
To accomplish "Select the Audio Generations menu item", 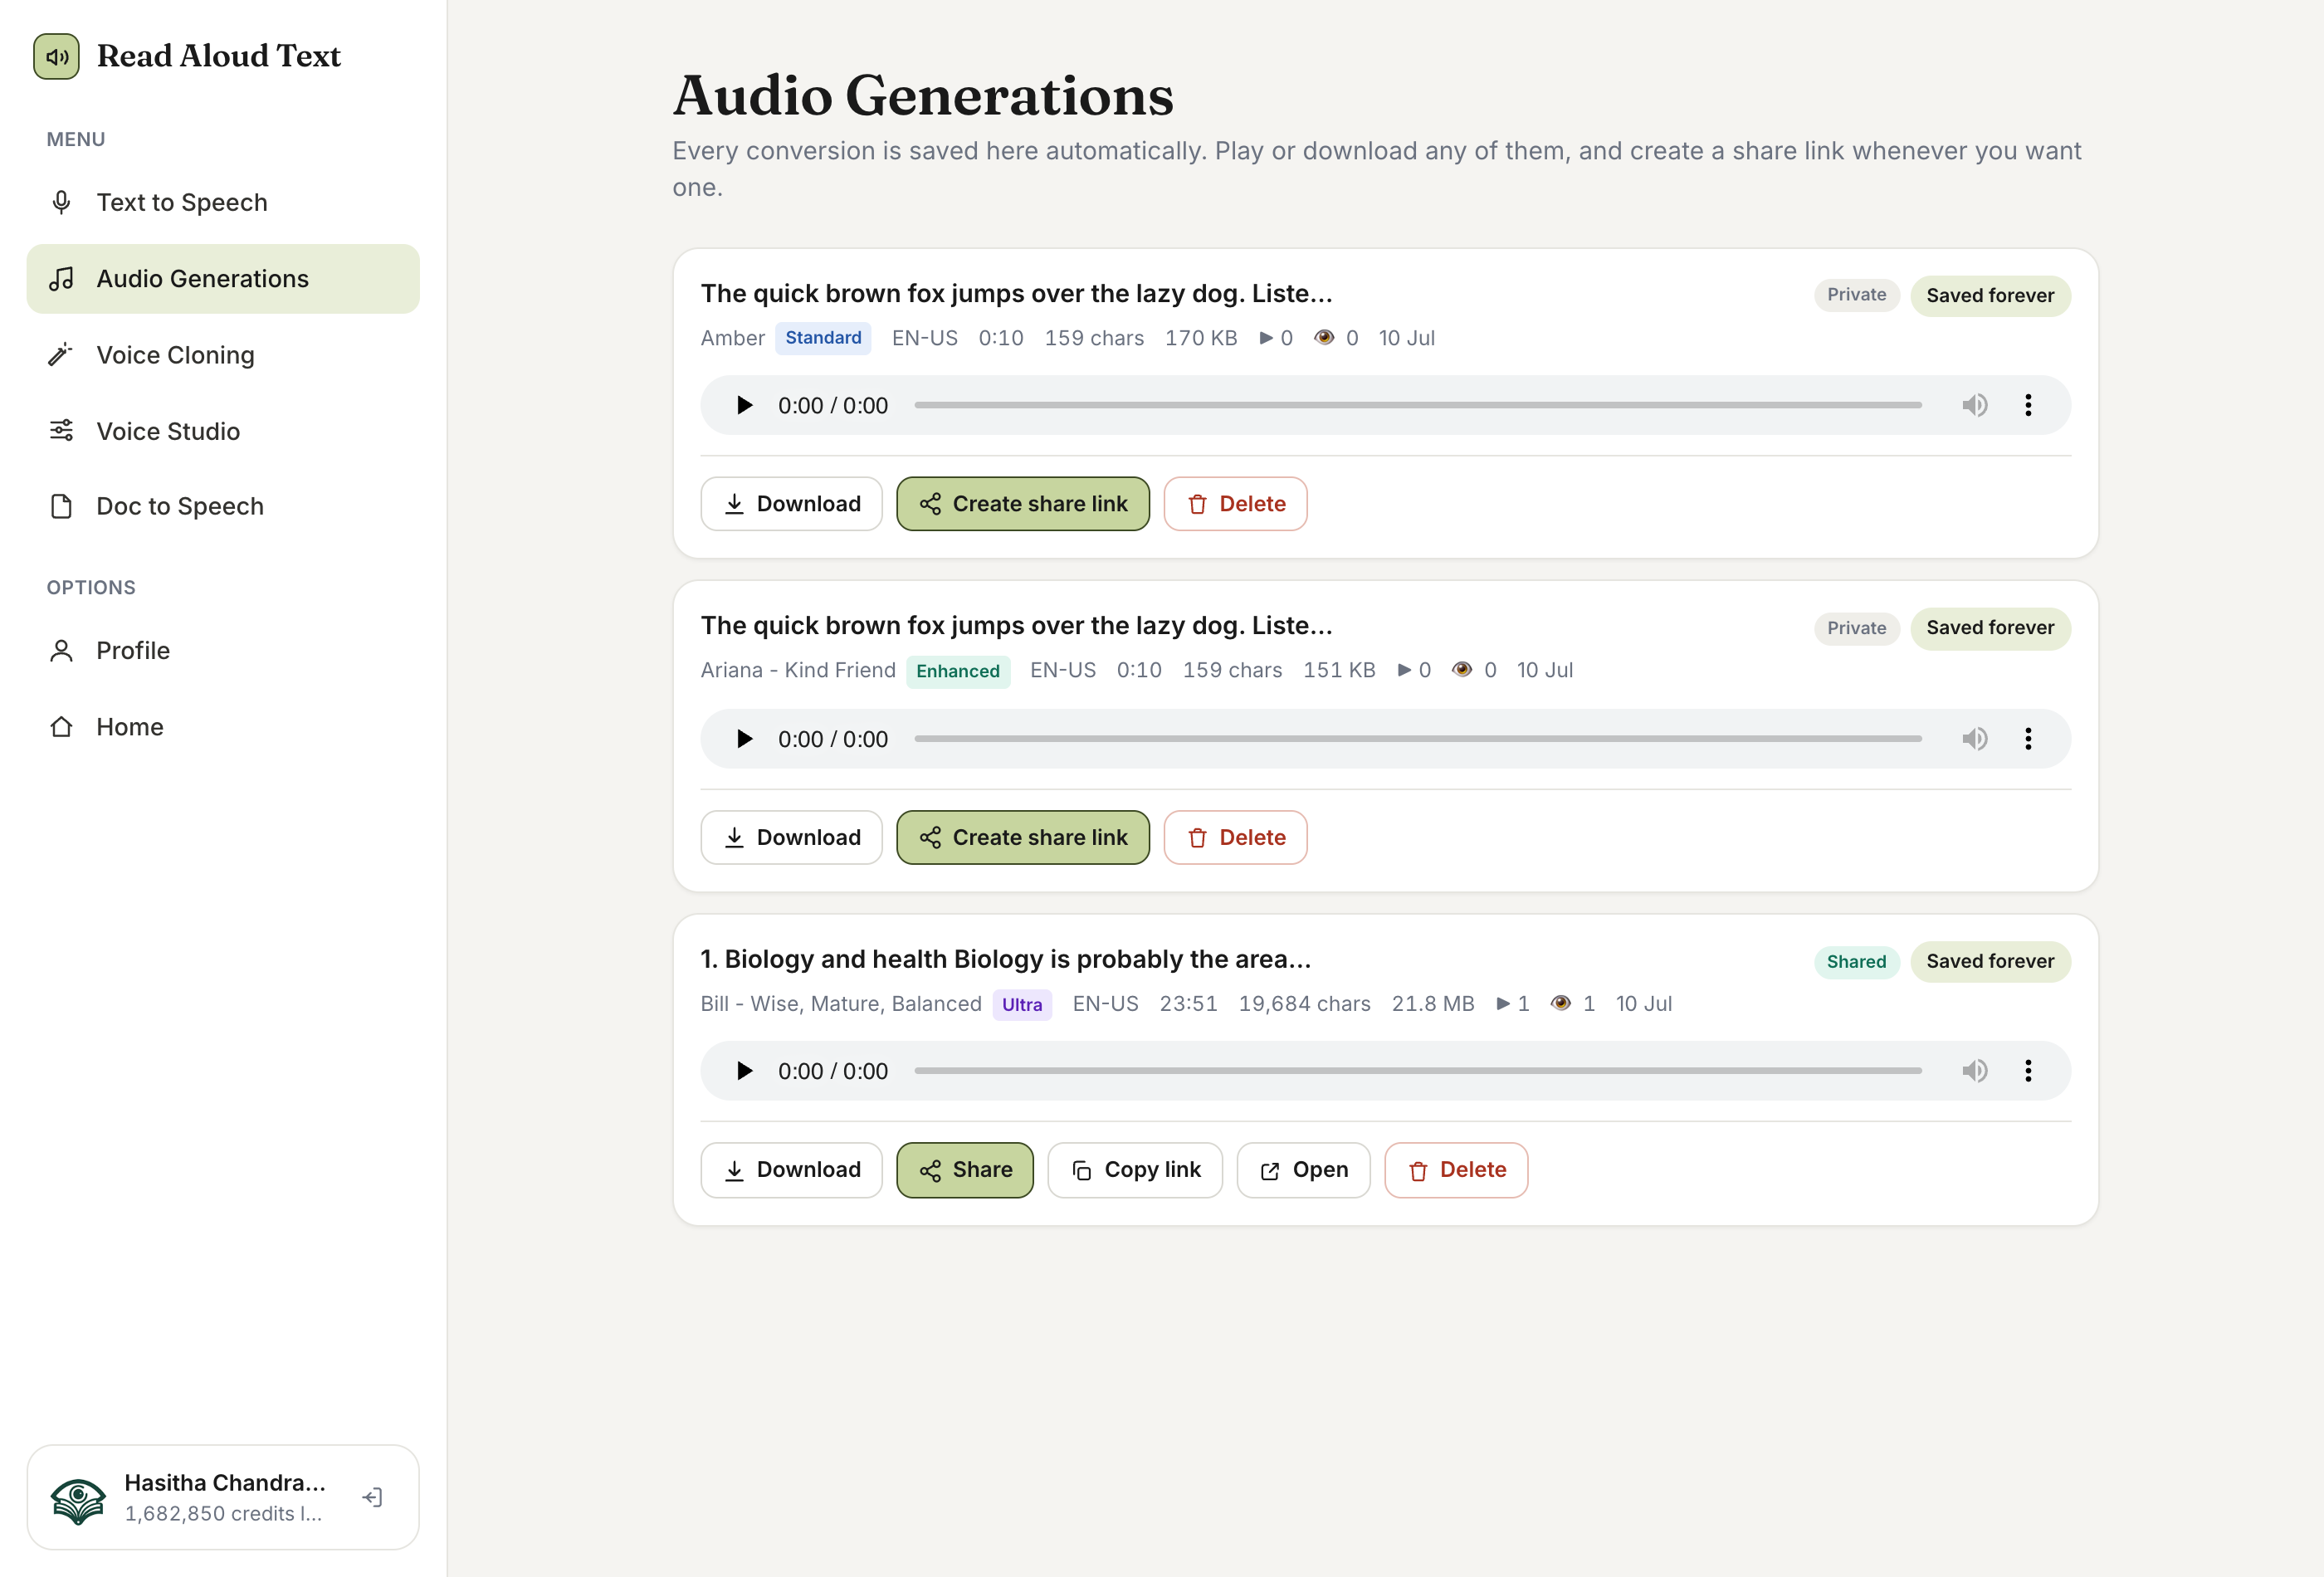I will point(222,279).
